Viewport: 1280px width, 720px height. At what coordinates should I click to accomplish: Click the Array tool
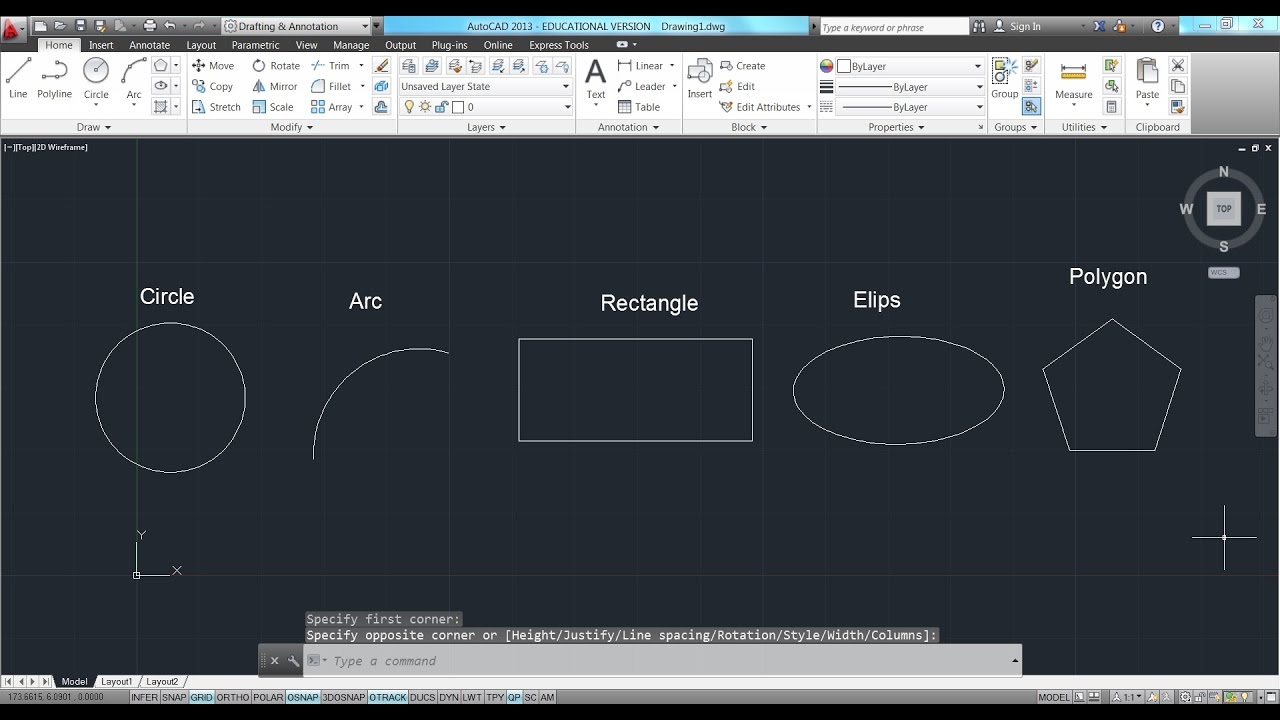pyautogui.click(x=331, y=107)
